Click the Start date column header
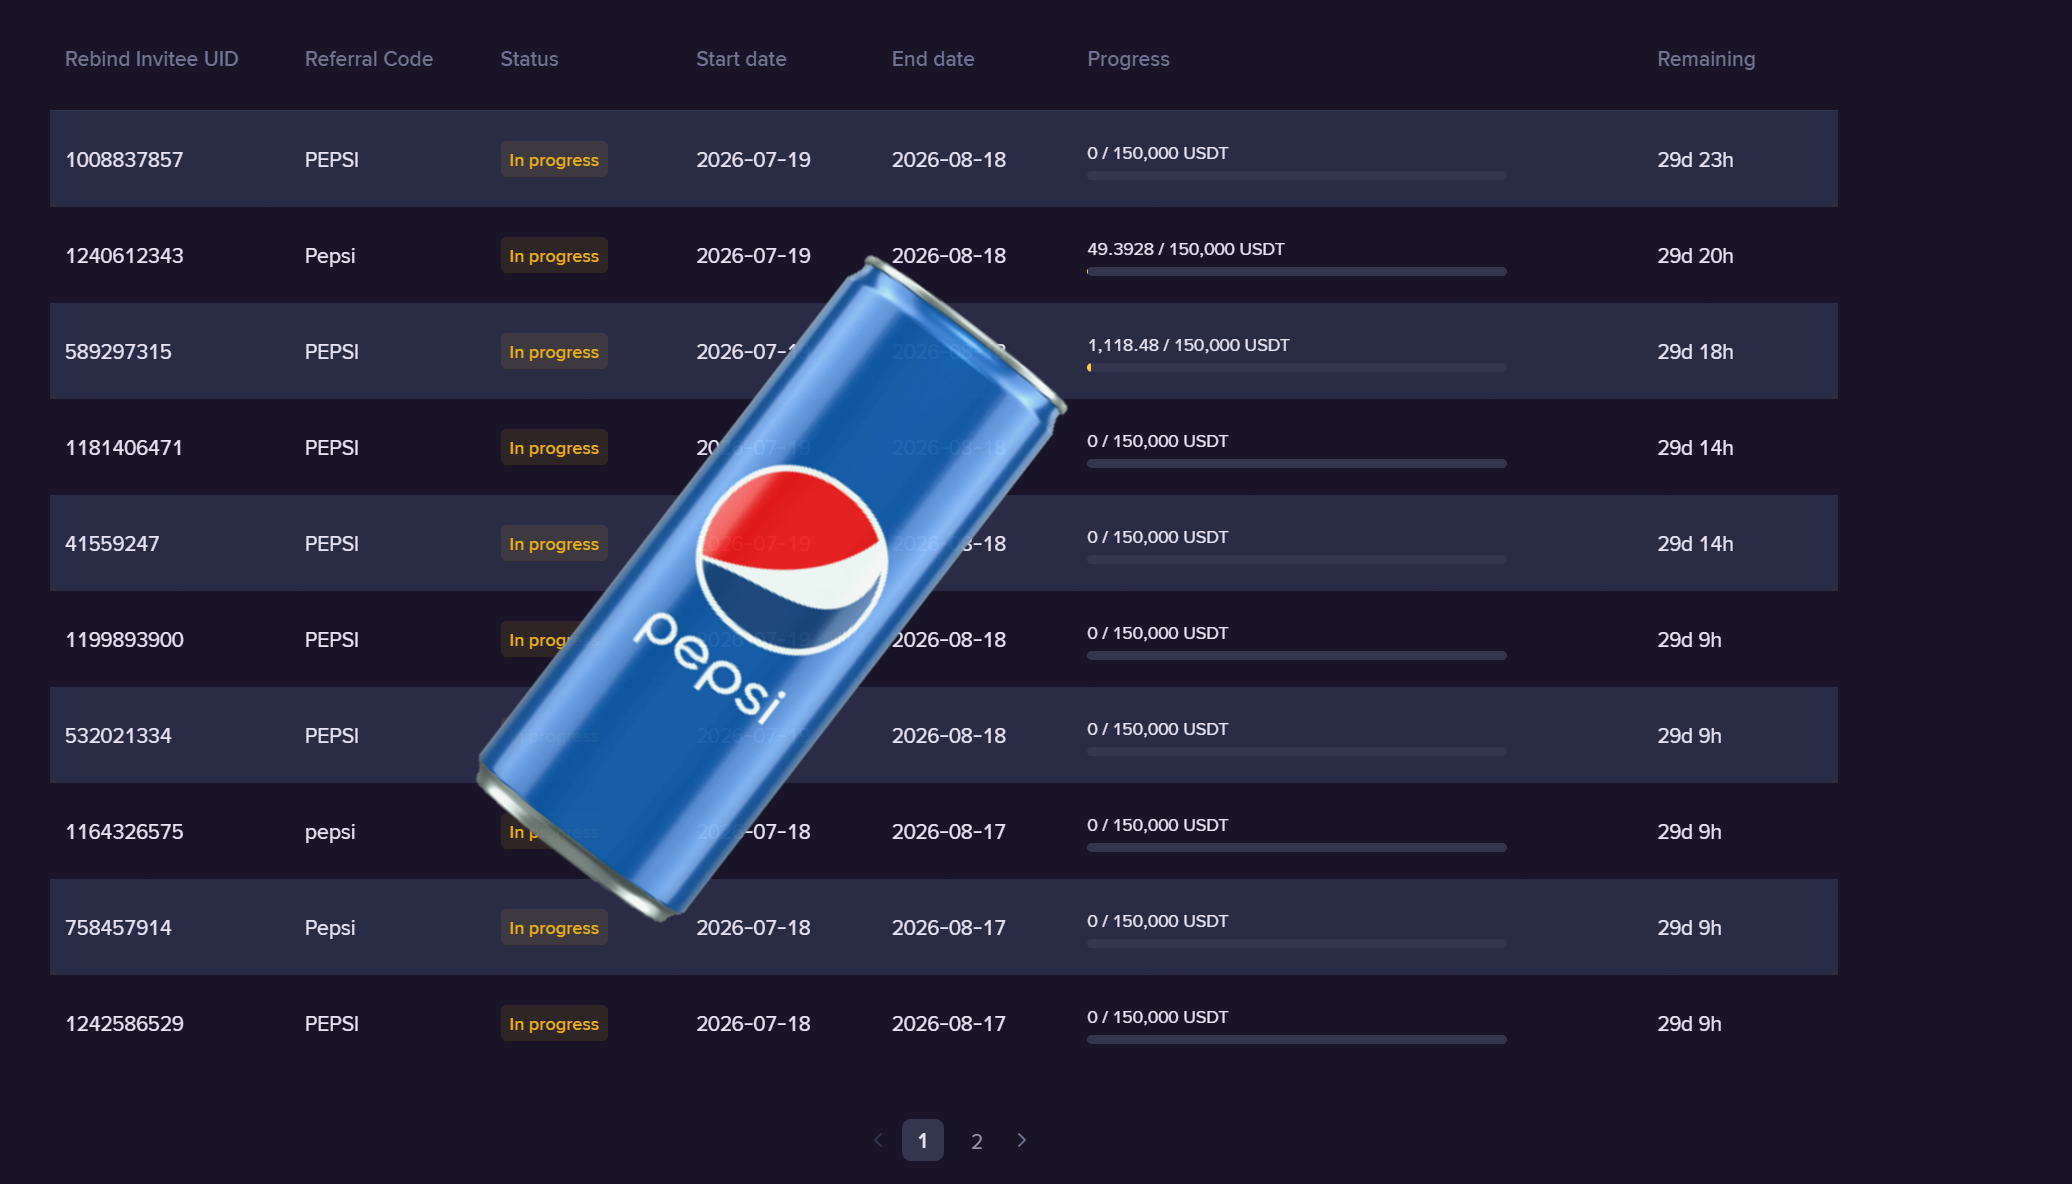The image size is (2072, 1184). coord(741,59)
